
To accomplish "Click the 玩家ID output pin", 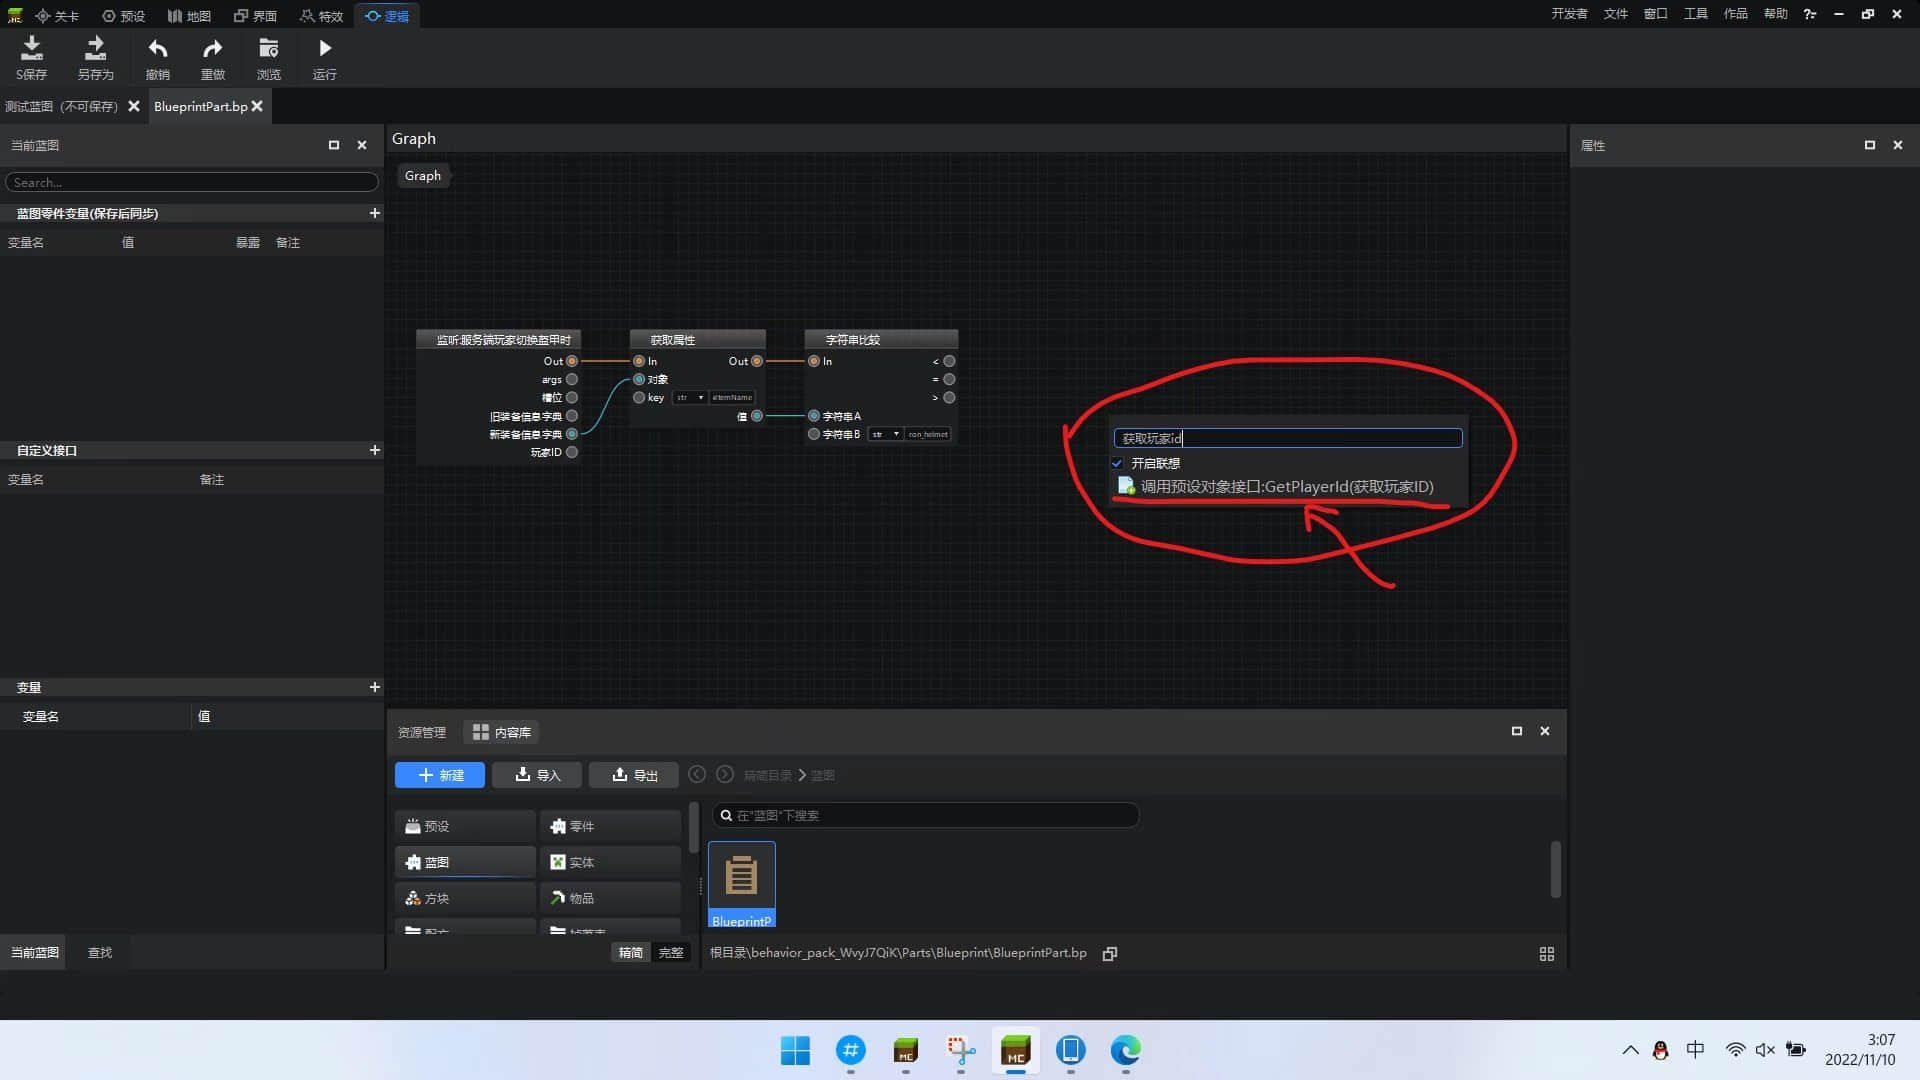I will coord(572,452).
